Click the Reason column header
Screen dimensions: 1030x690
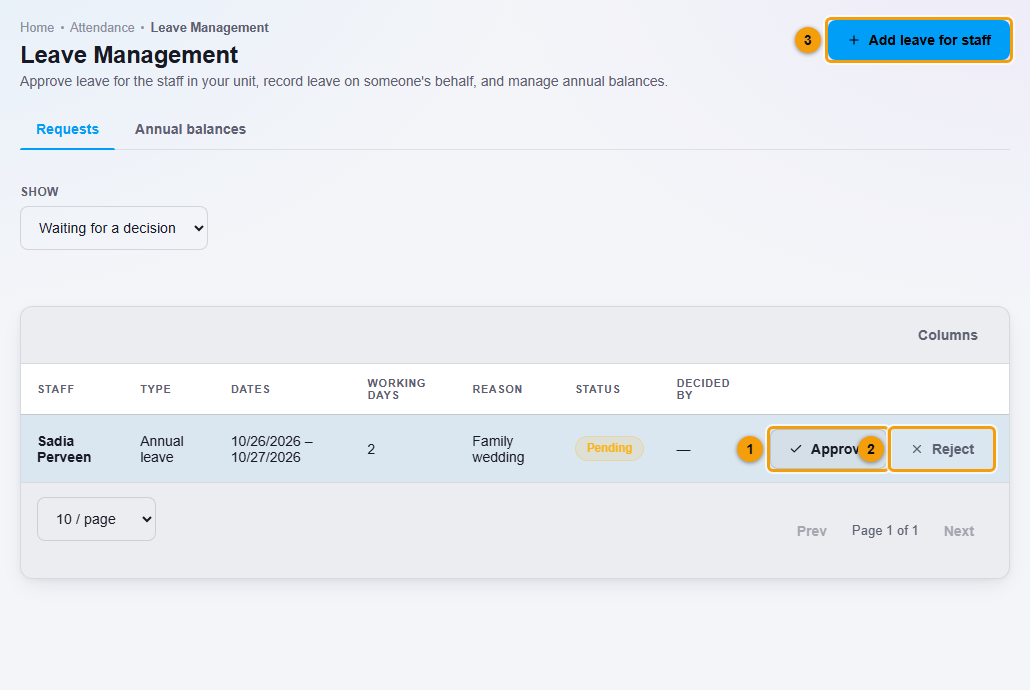pyautogui.click(x=497, y=389)
